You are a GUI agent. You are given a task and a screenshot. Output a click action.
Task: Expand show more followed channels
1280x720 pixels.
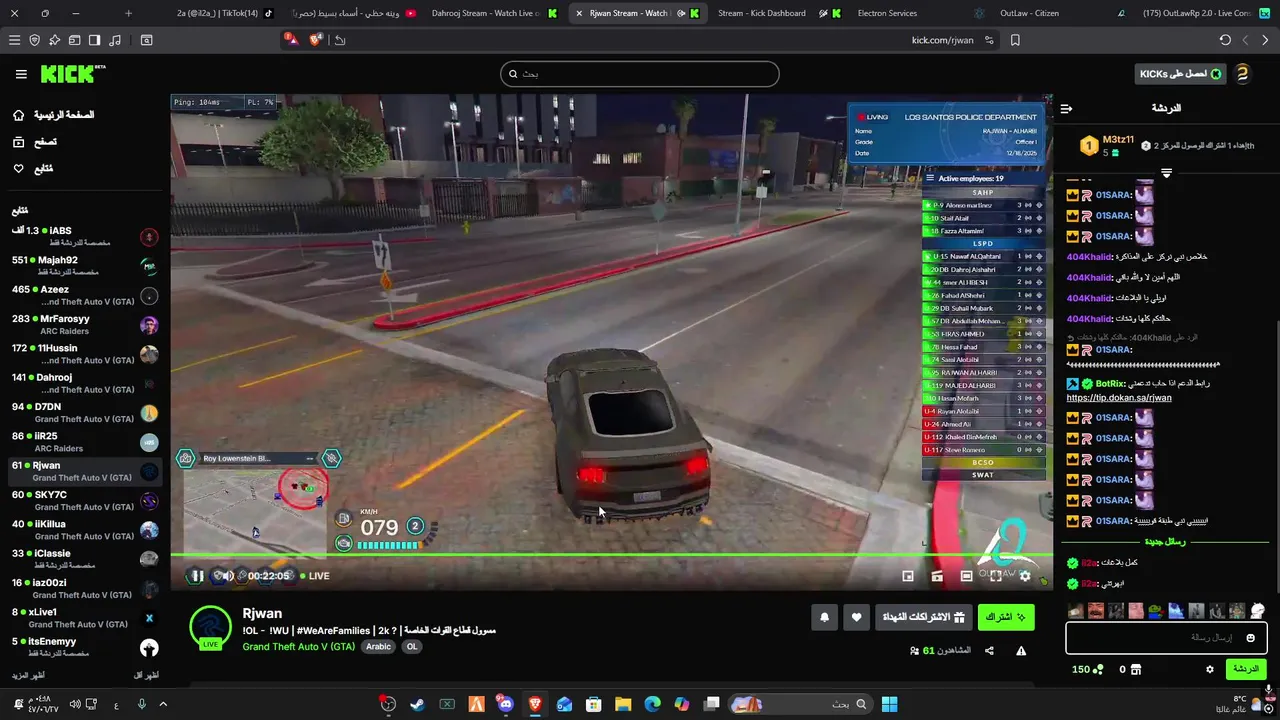[x=28, y=676]
